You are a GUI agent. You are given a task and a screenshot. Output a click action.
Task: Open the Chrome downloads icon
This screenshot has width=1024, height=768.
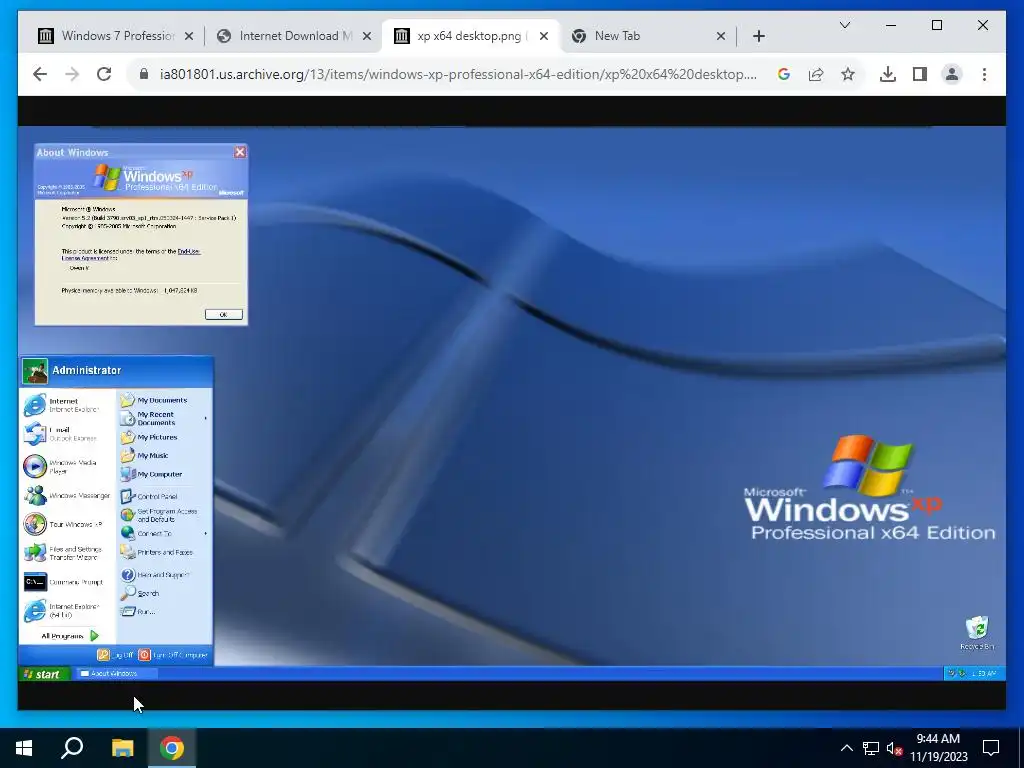coord(888,74)
